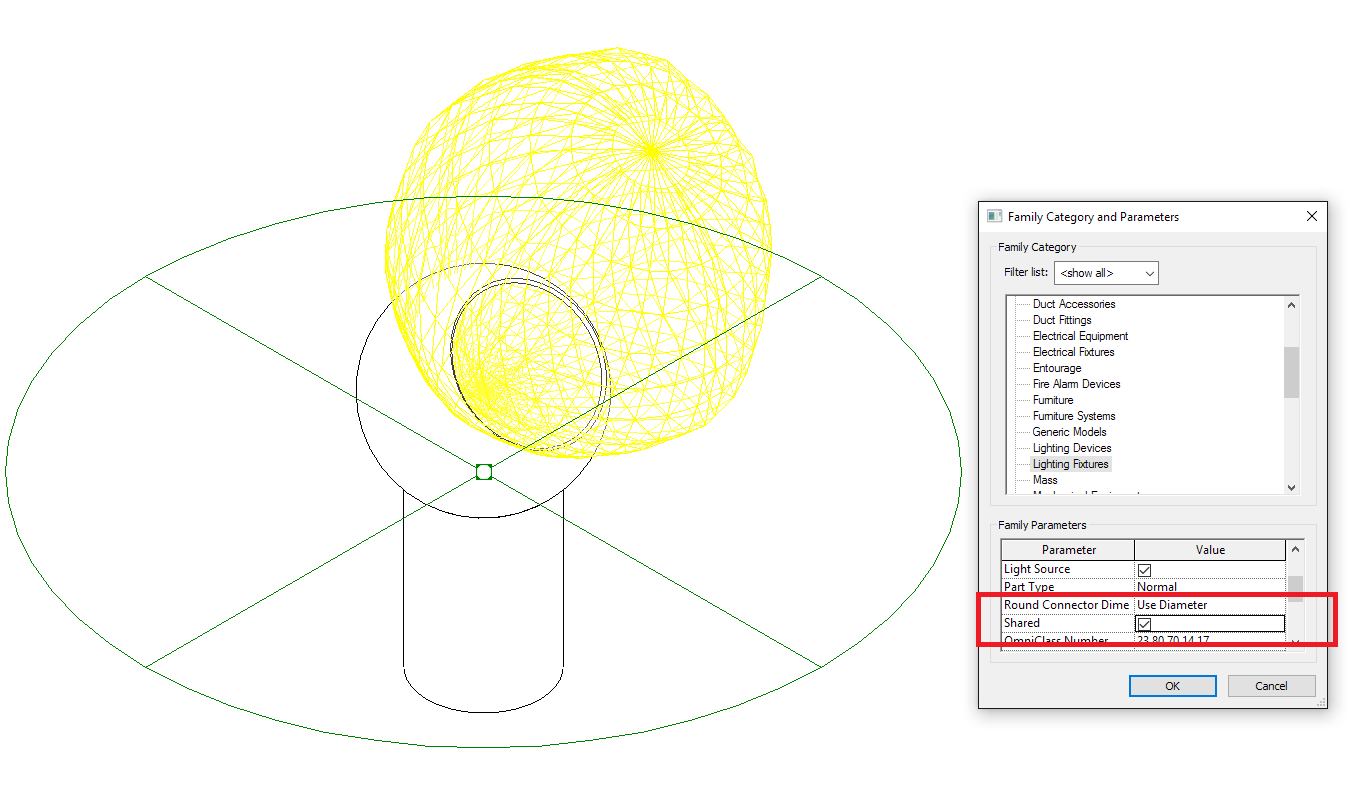
Task: Click the Shared parameter name cell
Action: tap(1068, 623)
